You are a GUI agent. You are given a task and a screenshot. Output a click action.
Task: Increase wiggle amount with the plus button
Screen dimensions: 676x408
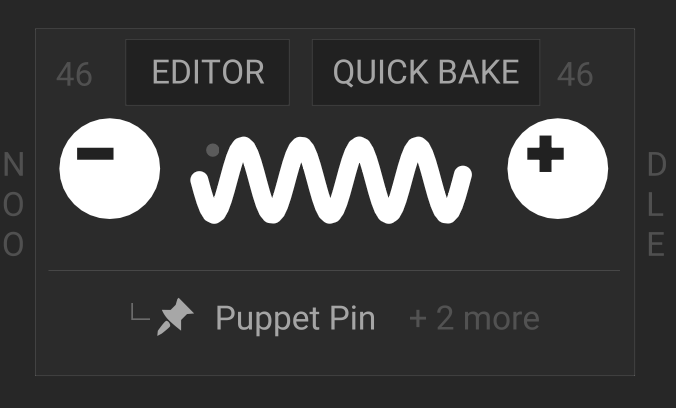coord(558,169)
